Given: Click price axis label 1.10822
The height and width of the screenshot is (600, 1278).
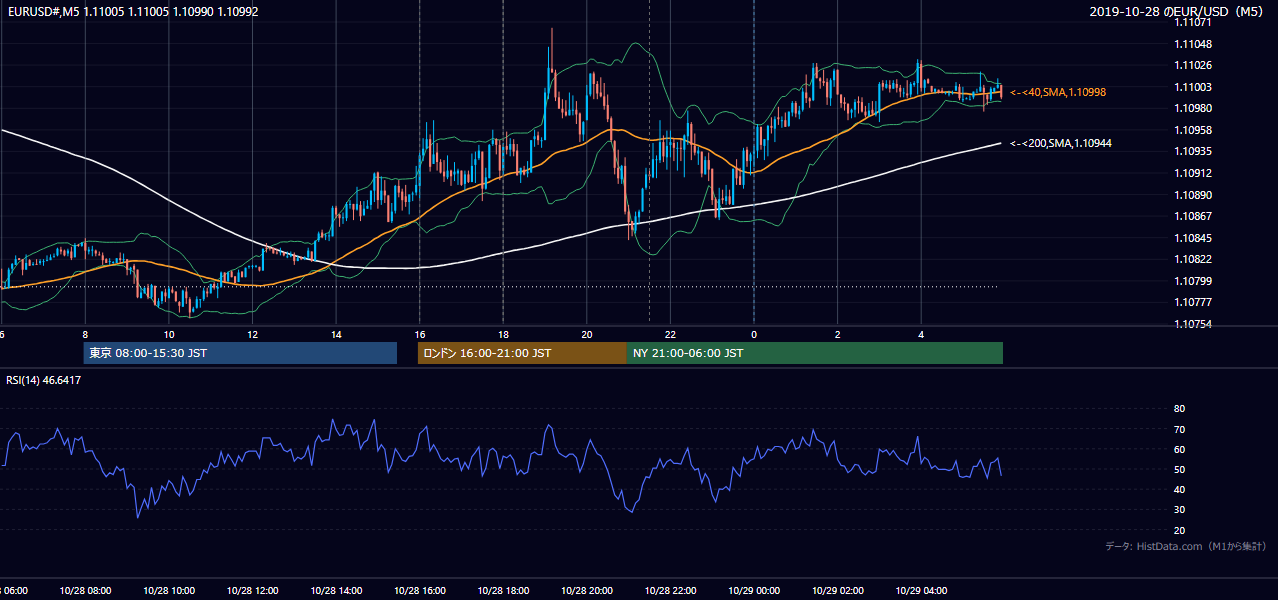Looking at the screenshot, I should coord(1194,260).
